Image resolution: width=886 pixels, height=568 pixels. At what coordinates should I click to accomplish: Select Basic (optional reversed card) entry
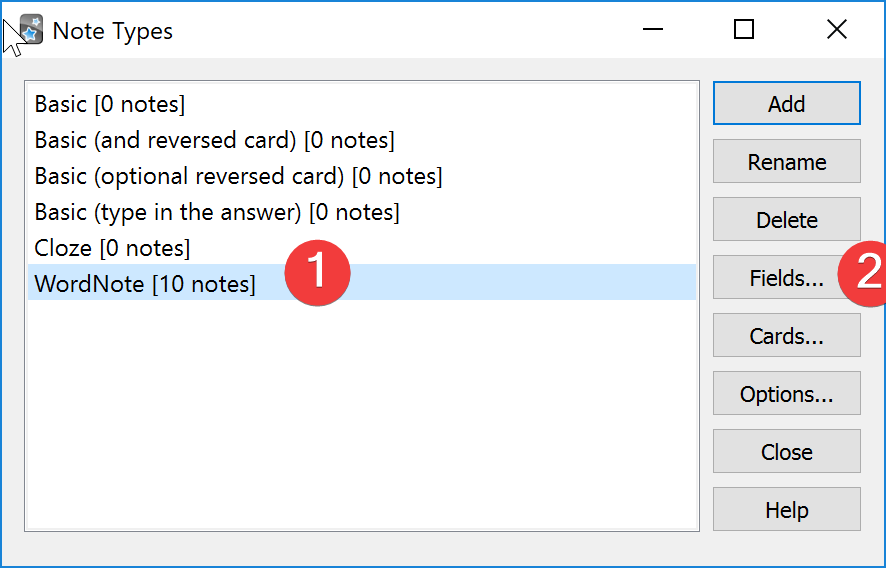pyautogui.click(x=362, y=176)
